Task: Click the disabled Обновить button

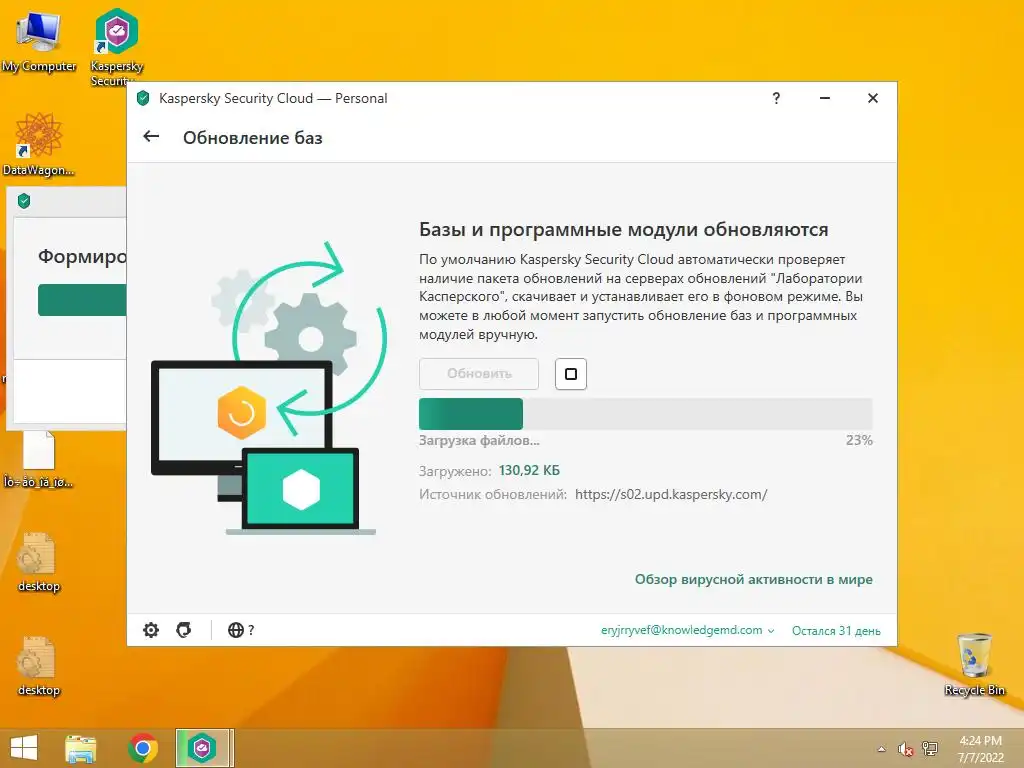Action: coord(479,374)
